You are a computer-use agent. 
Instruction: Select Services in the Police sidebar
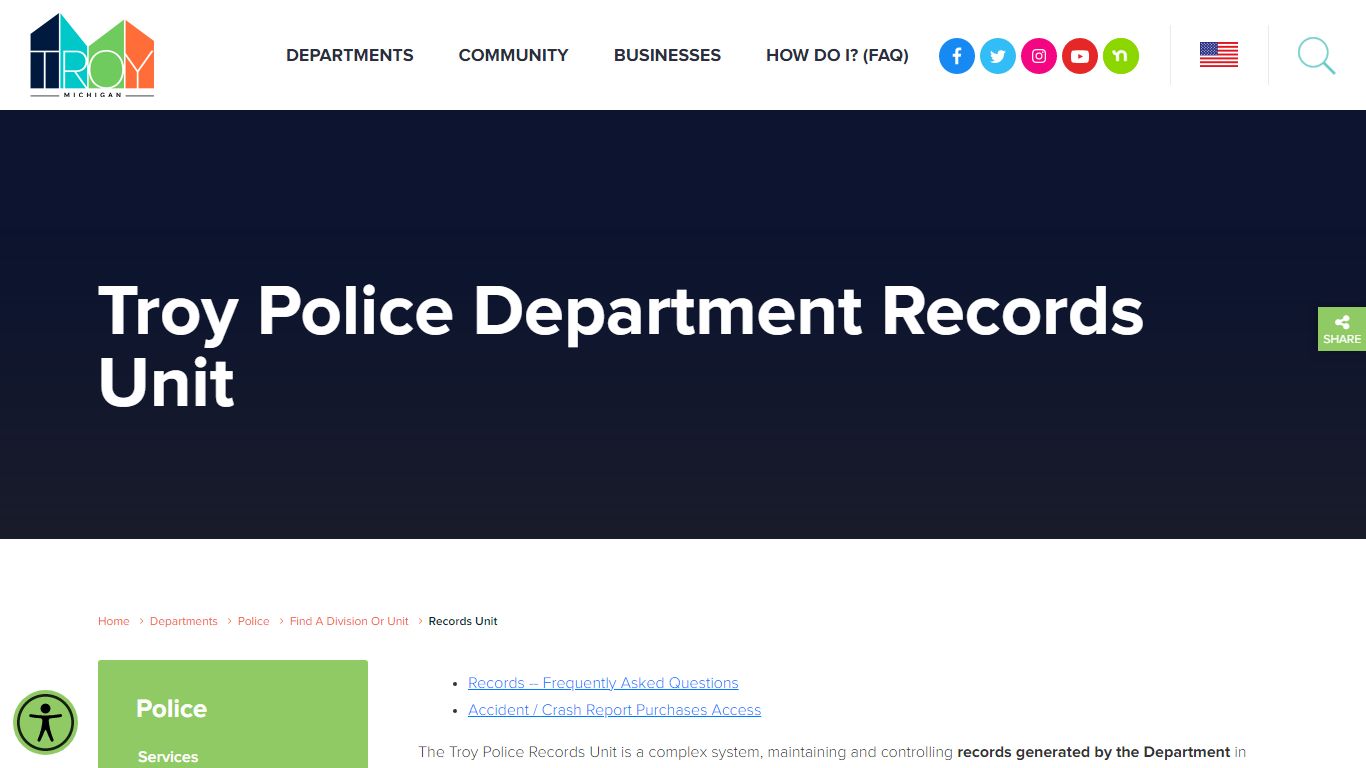coord(168,757)
